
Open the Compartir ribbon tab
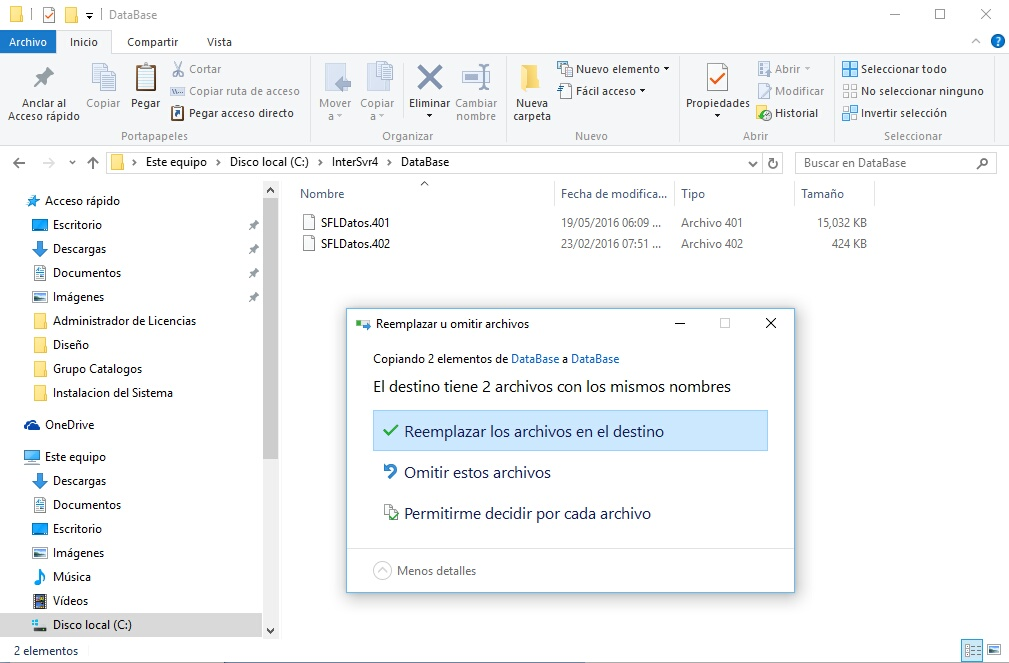pyautogui.click(x=152, y=42)
